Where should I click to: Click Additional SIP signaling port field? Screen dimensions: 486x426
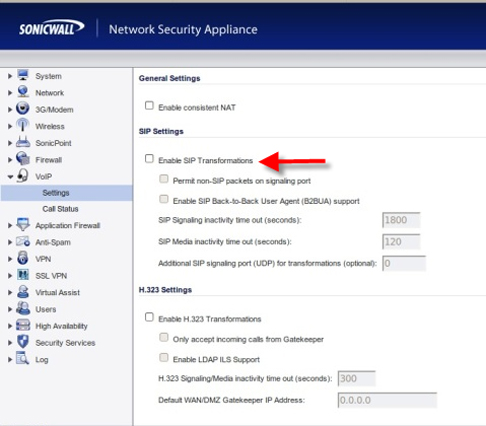point(404,263)
